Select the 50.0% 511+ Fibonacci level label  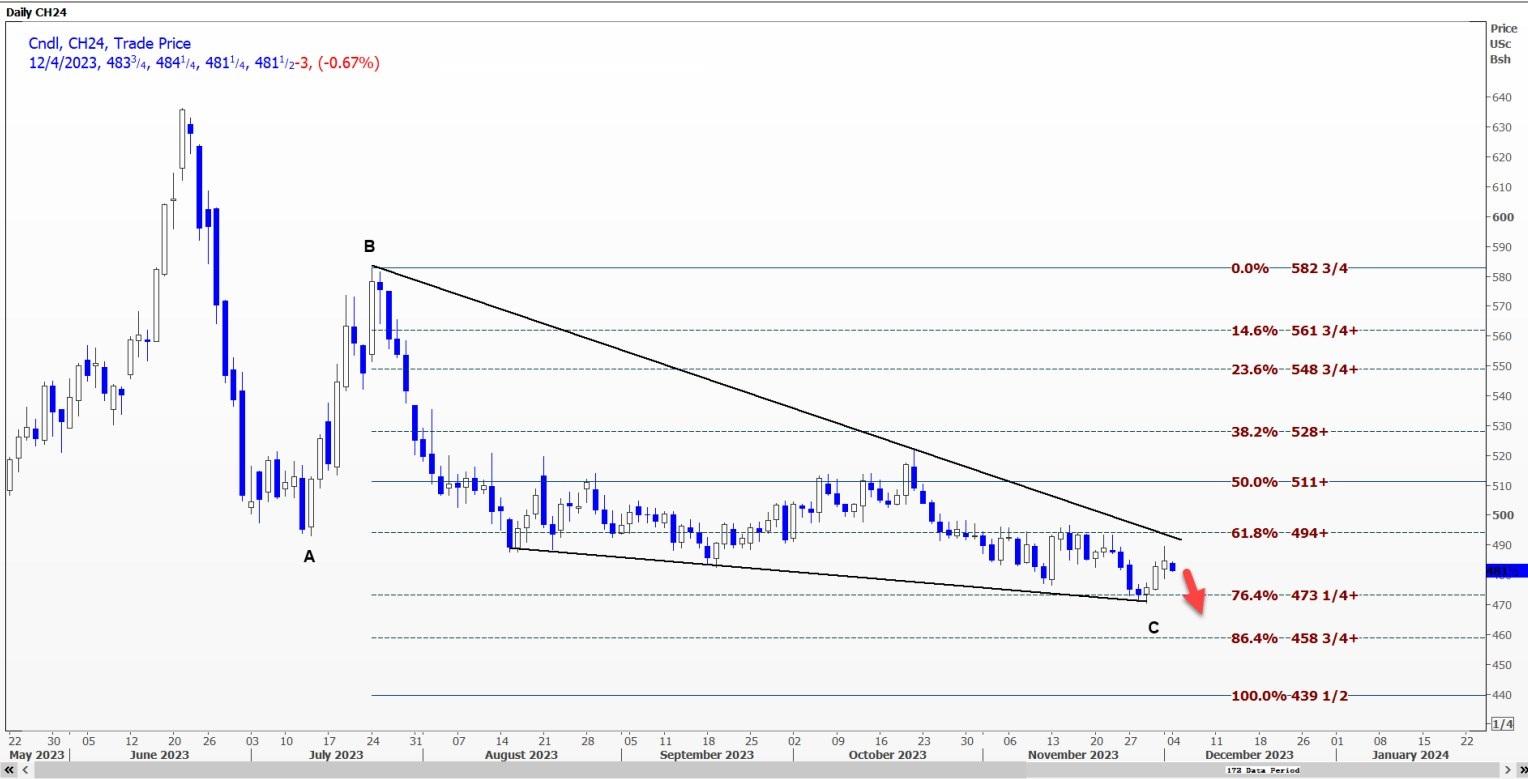(1280, 482)
